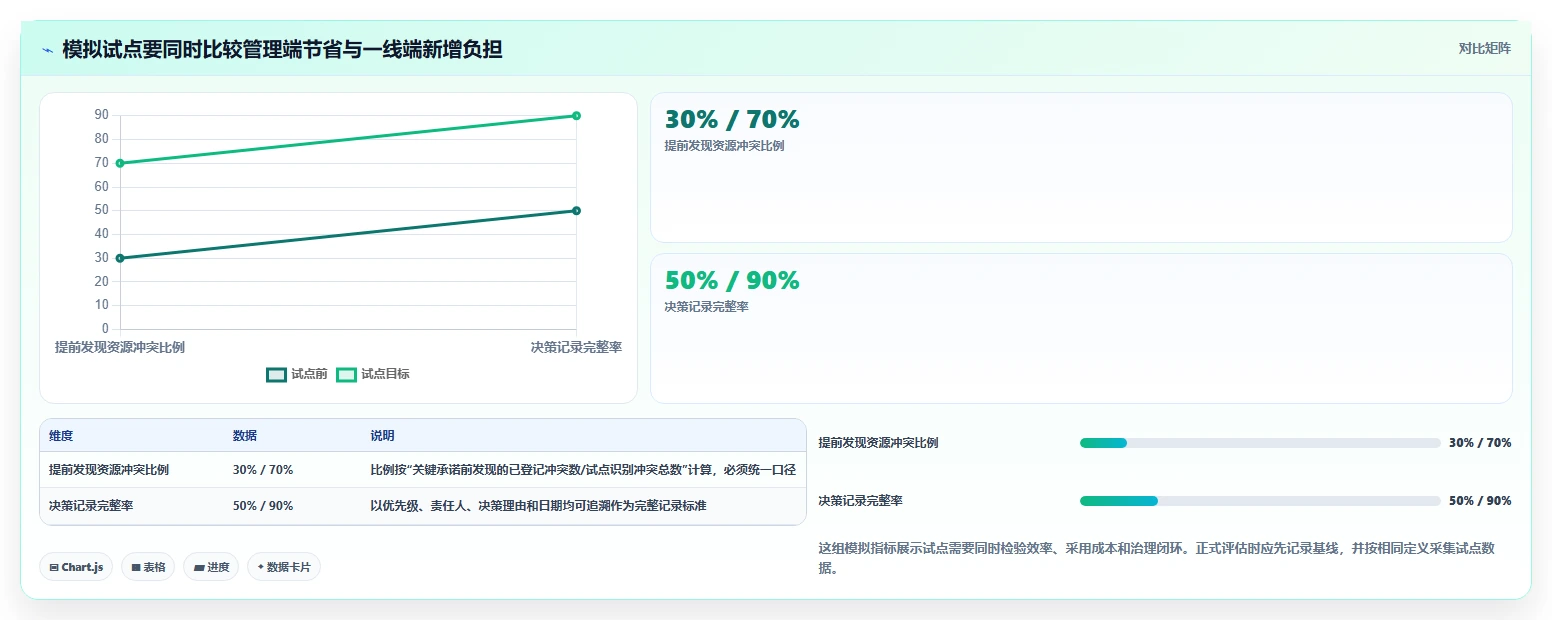Click the 试点目标 point at value 70
The width and height of the screenshot is (1552, 620).
[120, 163]
